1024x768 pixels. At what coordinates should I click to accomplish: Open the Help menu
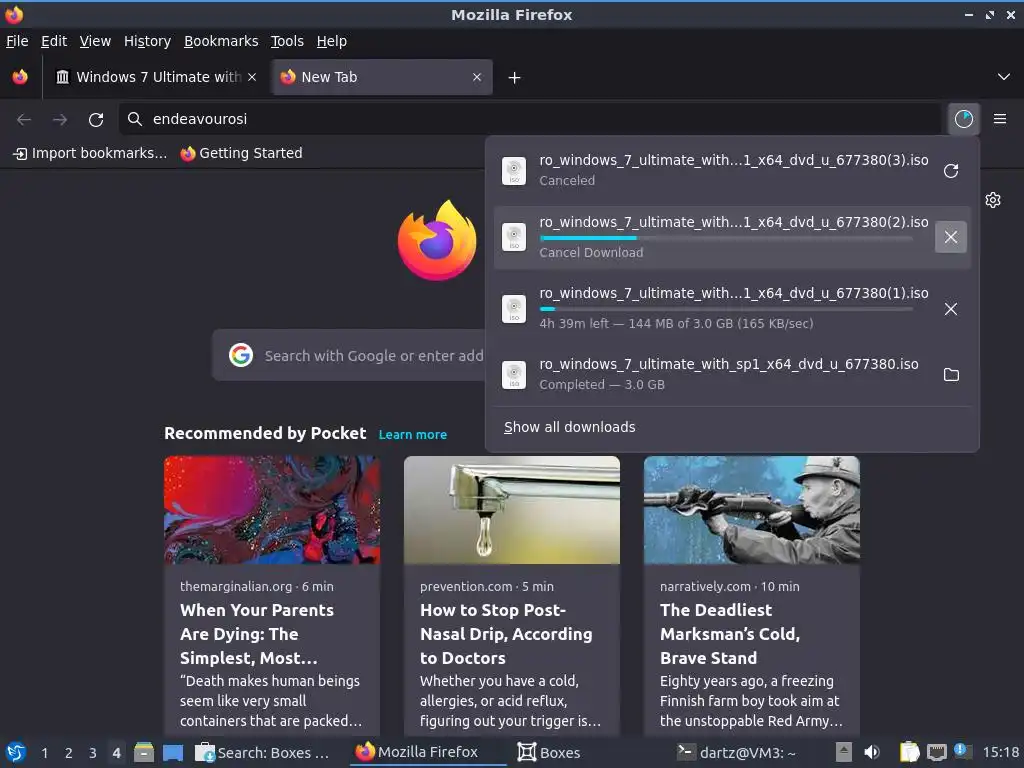click(x=332, y=41)
